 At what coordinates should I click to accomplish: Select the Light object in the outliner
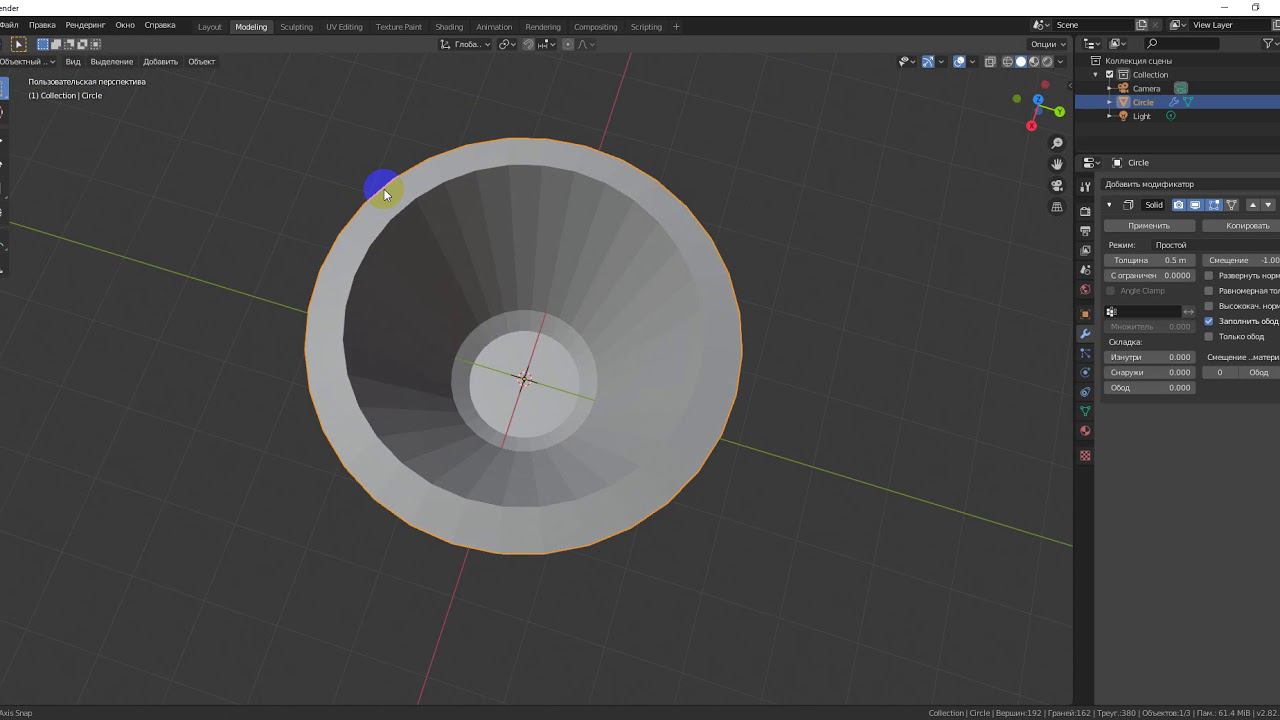pos(1141,116)
